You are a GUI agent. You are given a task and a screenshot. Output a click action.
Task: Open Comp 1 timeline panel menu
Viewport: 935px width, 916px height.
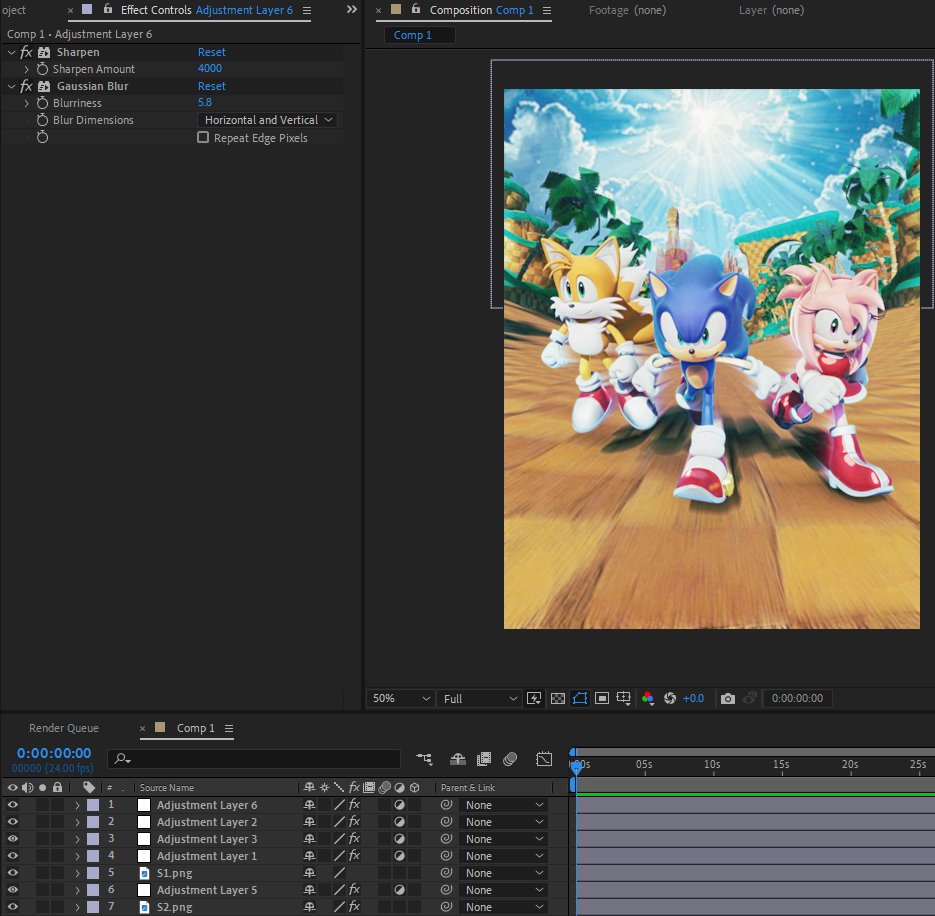229,728
